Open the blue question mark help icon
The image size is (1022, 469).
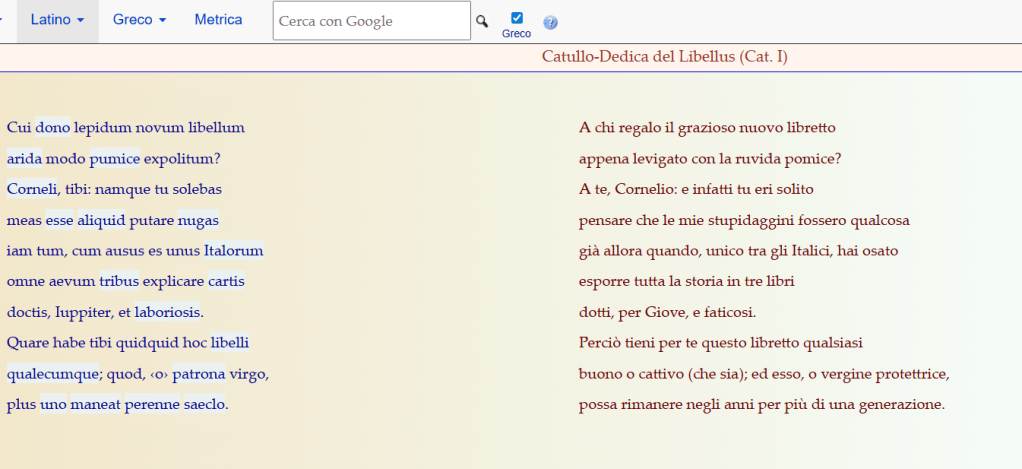tap(550, 22)
